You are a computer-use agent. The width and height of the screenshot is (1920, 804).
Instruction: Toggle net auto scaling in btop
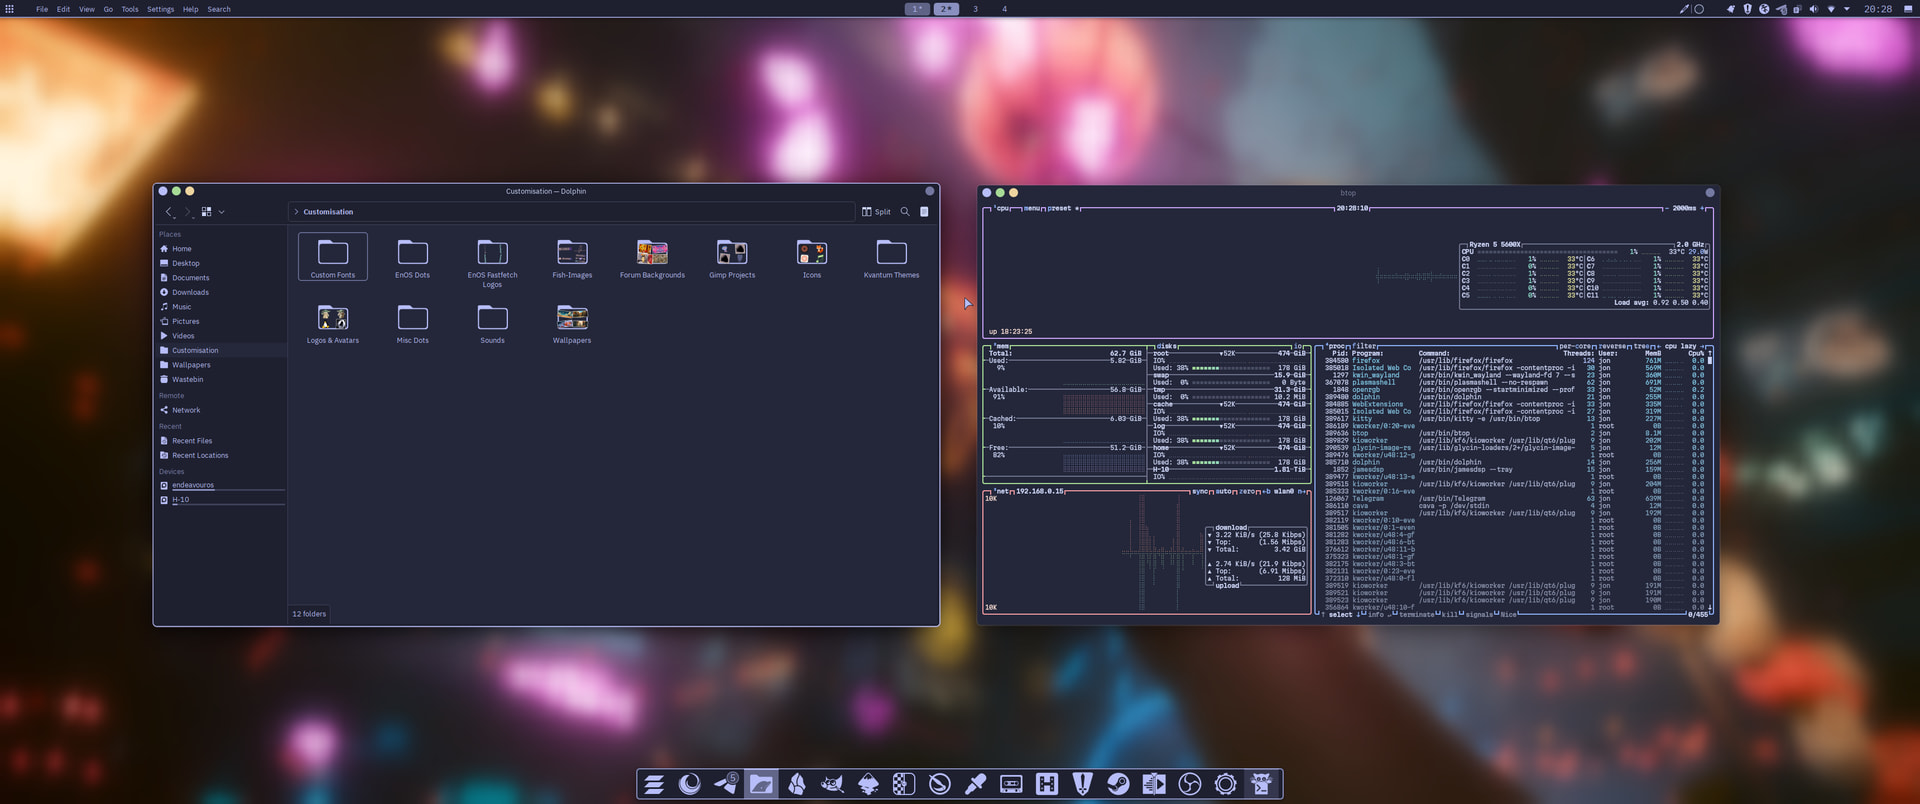1225,491
